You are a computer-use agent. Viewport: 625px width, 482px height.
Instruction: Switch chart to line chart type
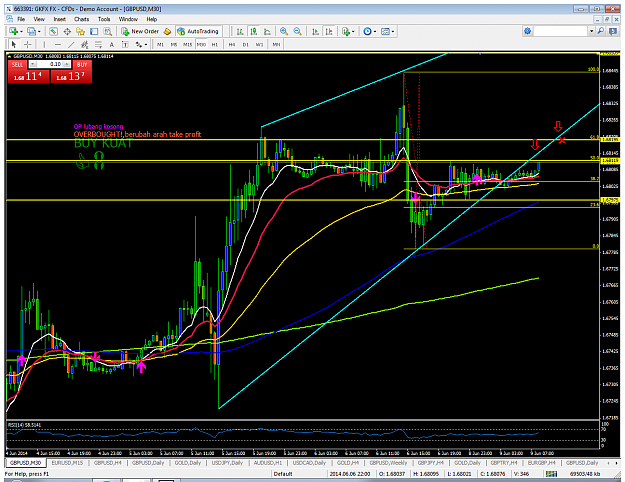[267, 31]
